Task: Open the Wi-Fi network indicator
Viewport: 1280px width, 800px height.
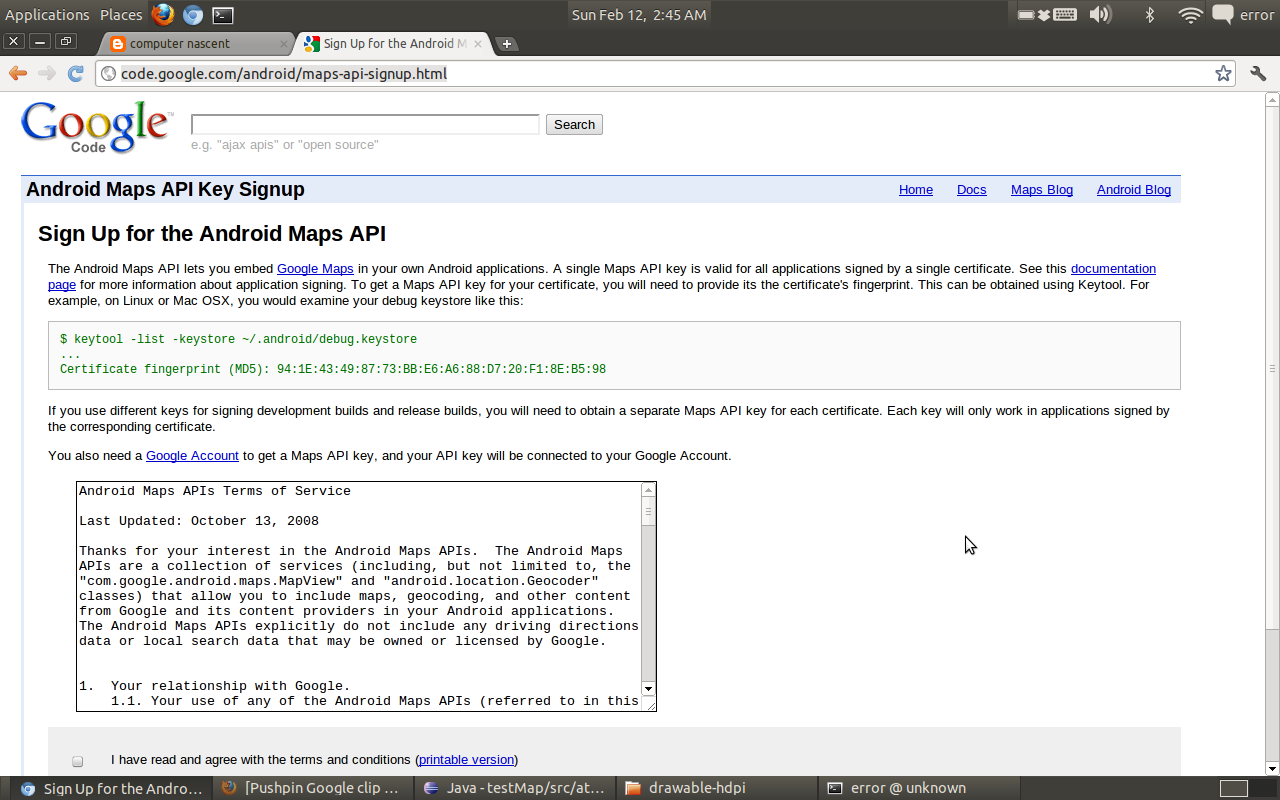Action: 1190,14
